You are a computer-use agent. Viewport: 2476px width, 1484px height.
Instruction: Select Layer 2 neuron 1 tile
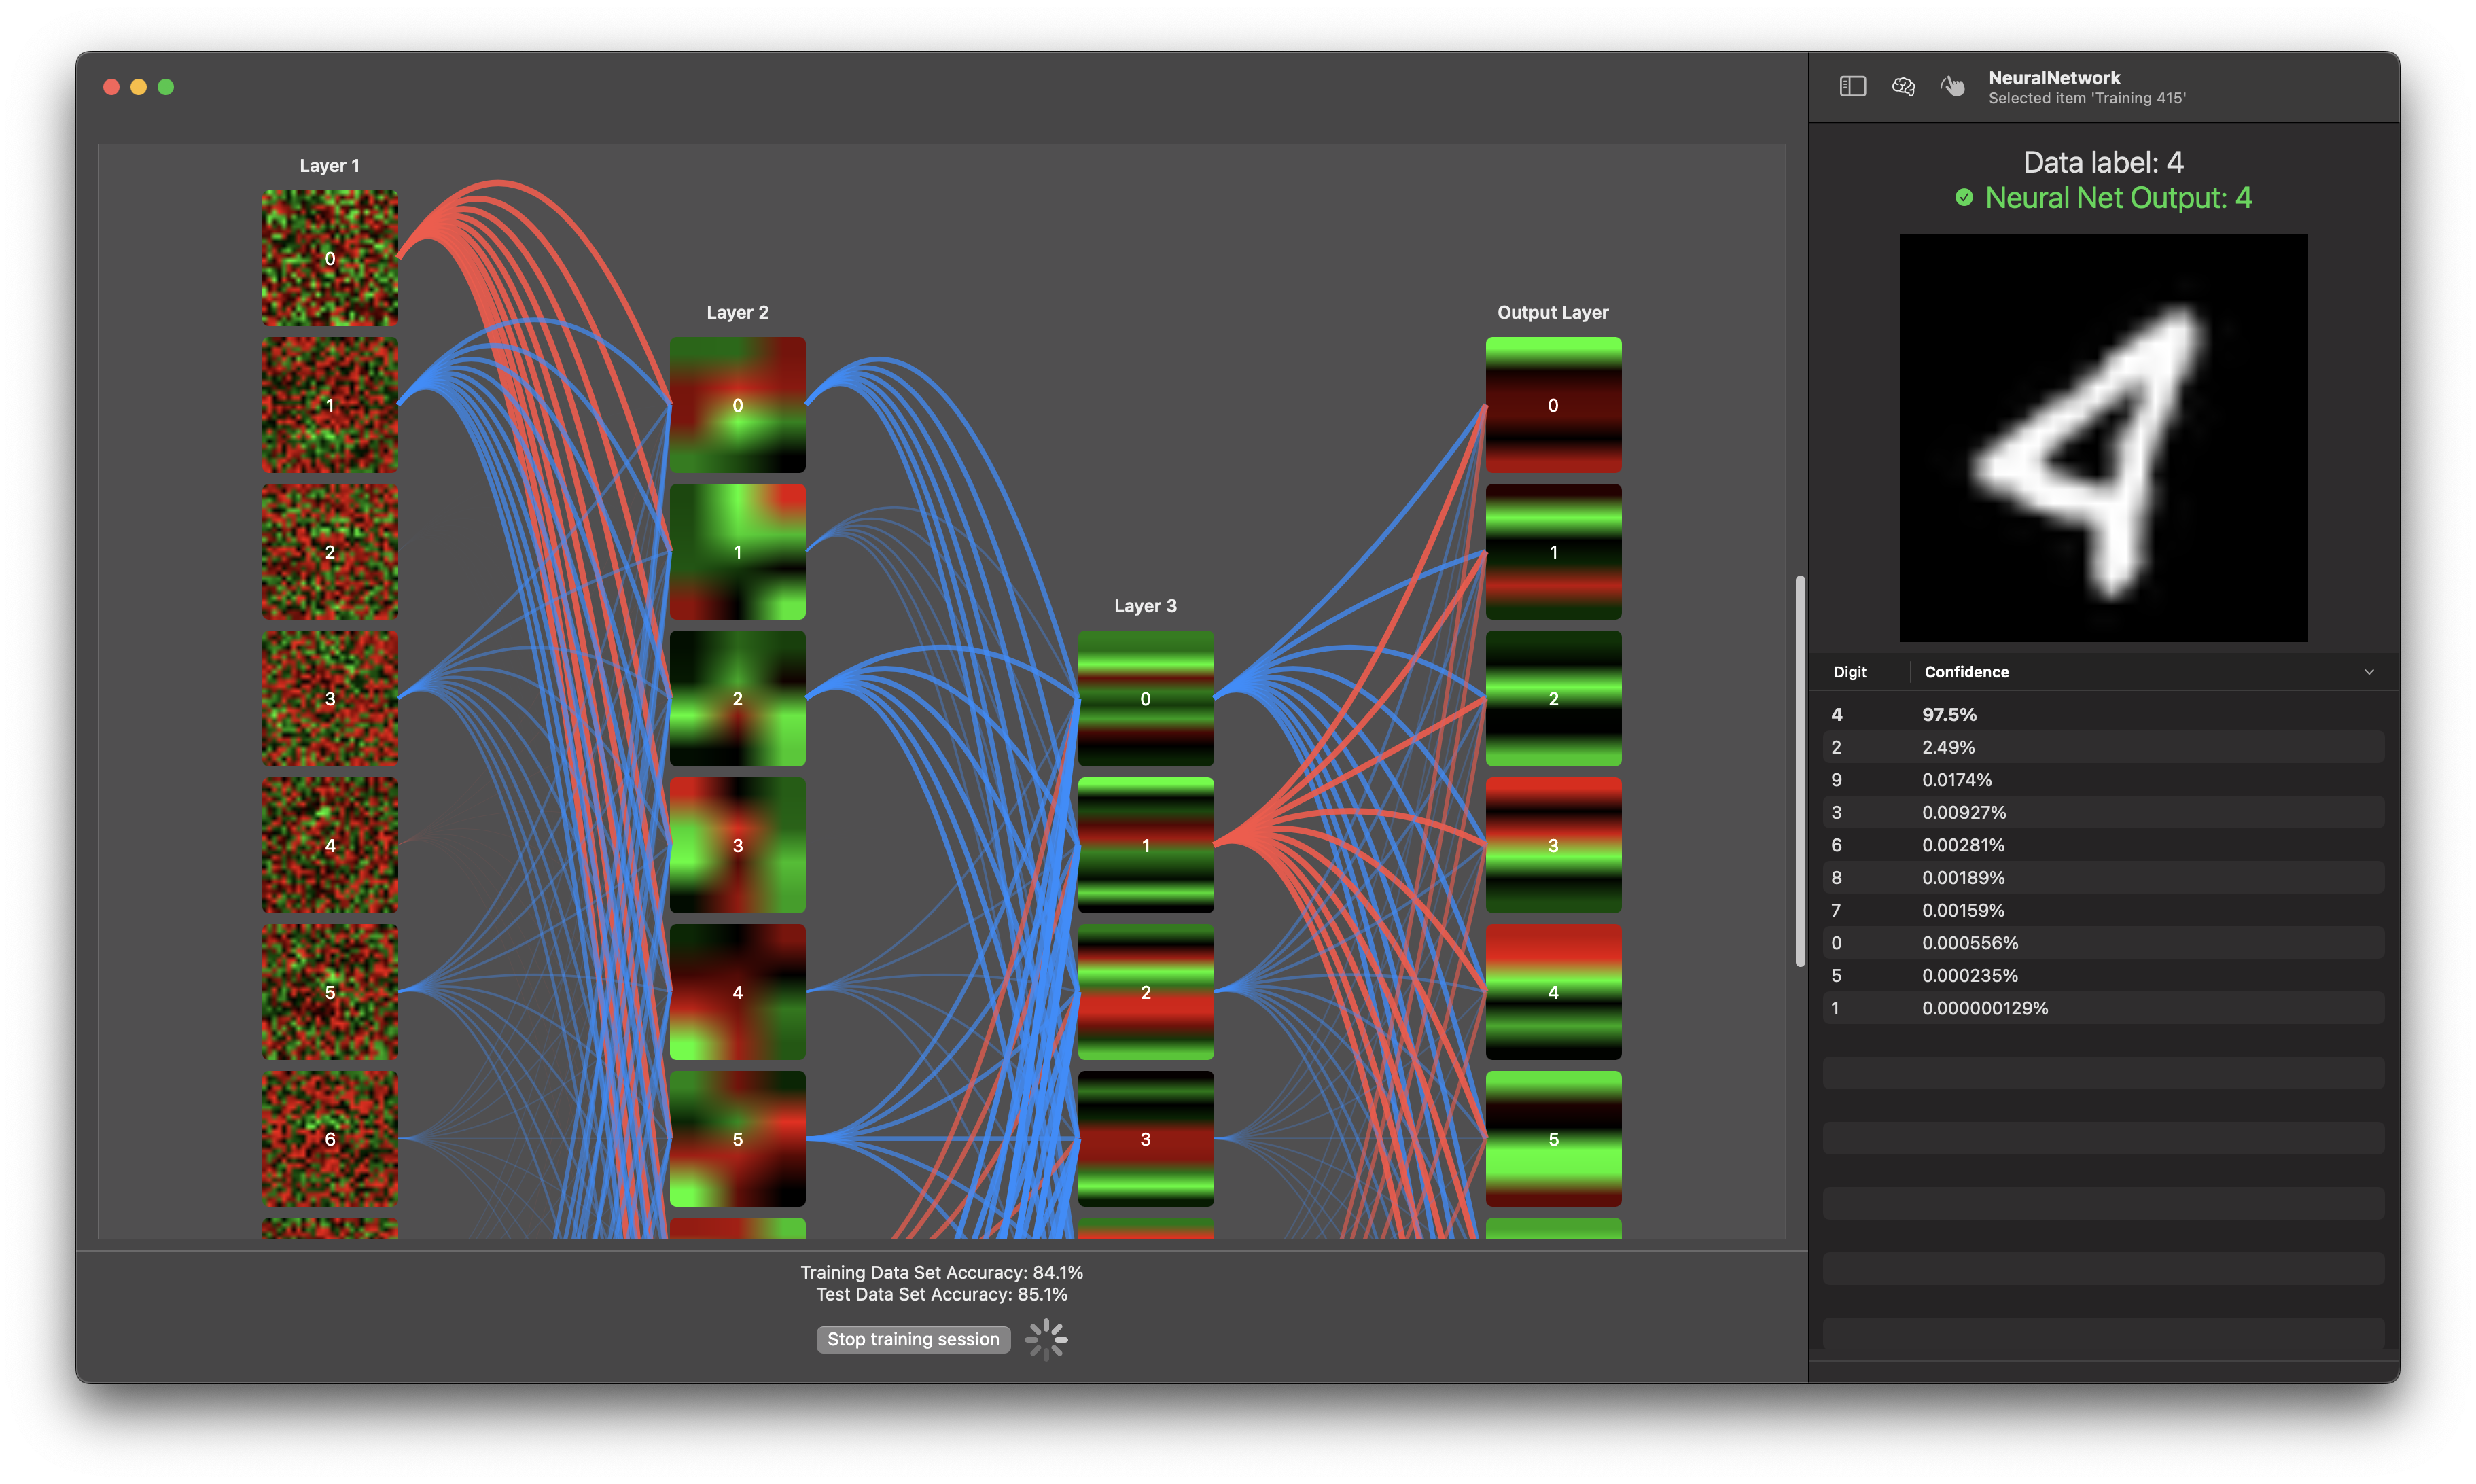point(737,552)
